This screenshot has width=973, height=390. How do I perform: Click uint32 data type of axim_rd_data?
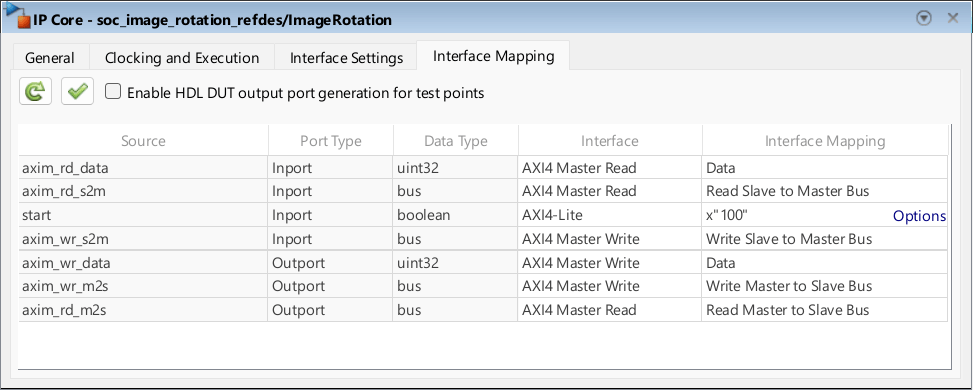click(x=455, y=168)
